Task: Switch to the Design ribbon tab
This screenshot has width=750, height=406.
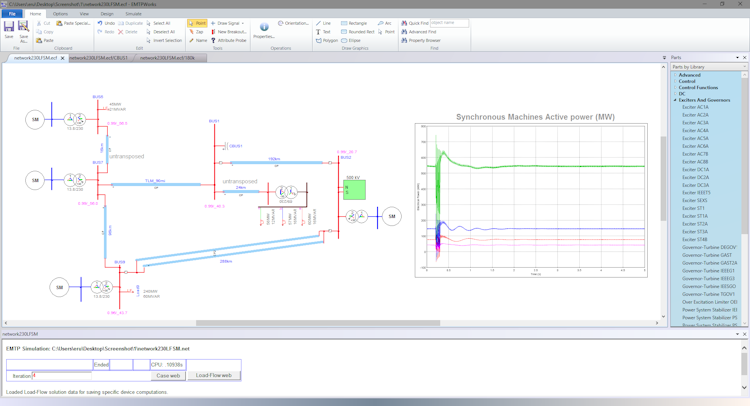Action: (x=107, y=14)
